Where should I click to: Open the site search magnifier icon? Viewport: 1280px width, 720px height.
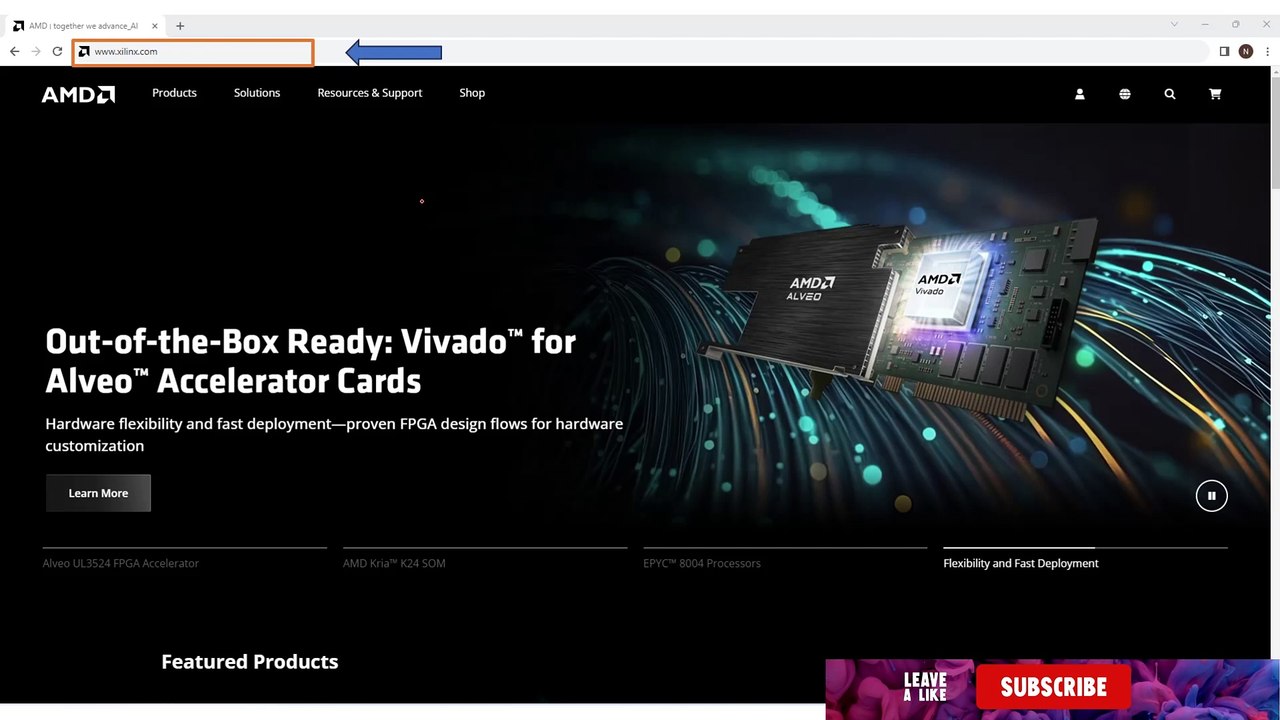pyautogui.click(x=1170, y=94)
